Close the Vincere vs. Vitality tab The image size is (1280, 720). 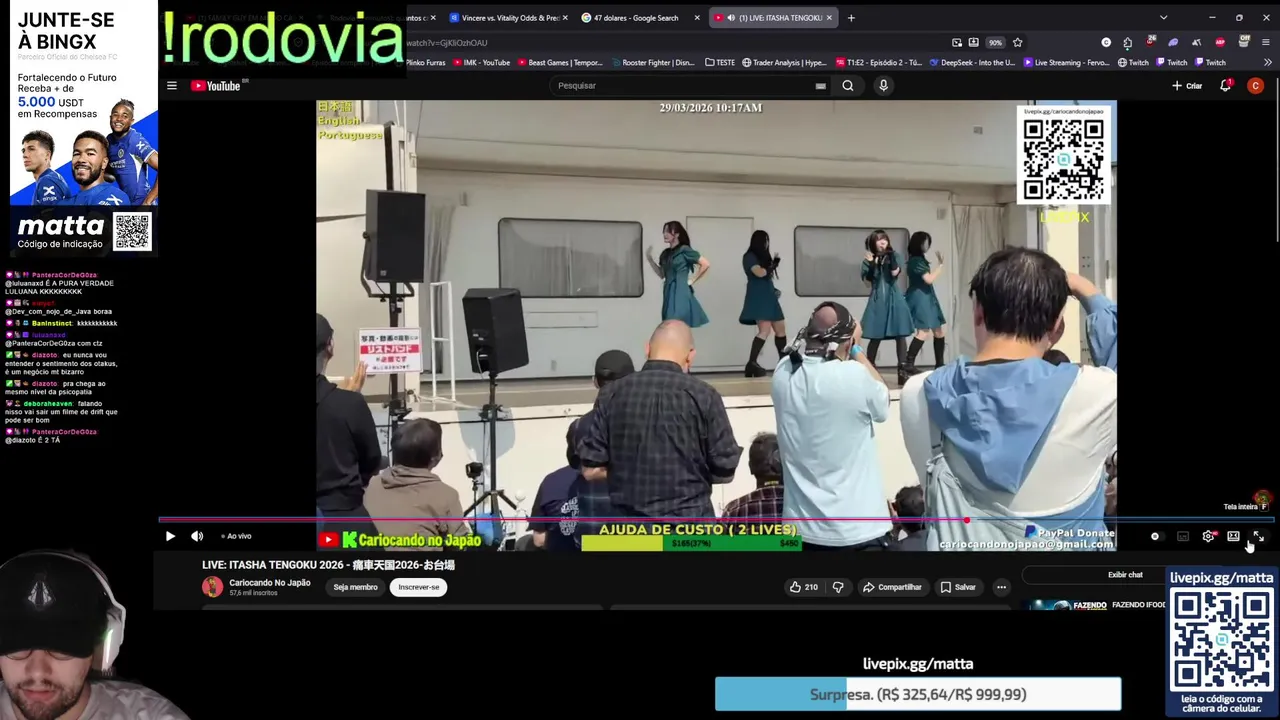565,18
